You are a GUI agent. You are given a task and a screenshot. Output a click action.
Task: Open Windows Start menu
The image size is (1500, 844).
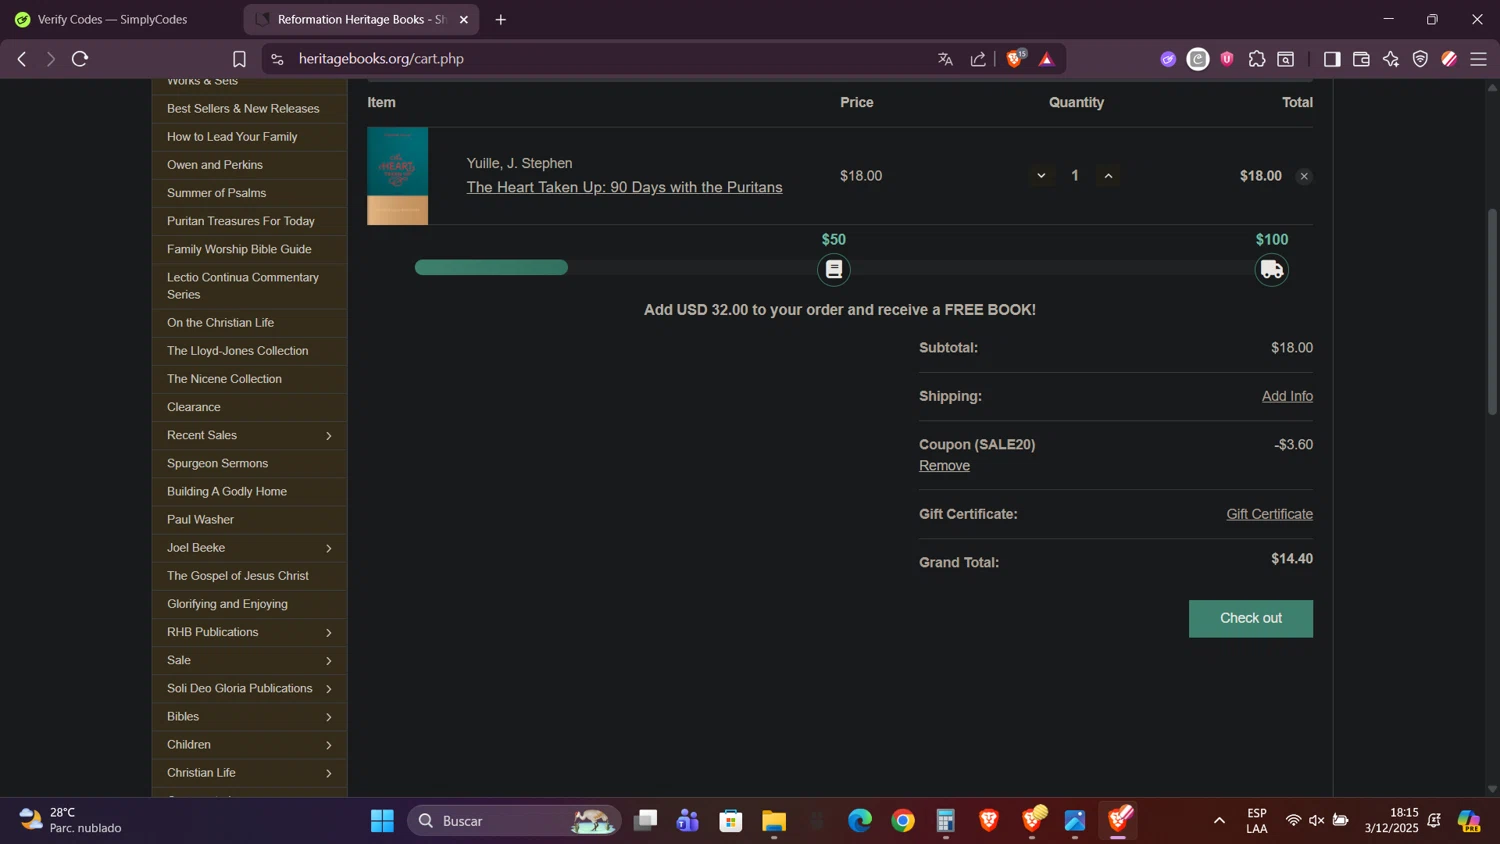click(382, 821)
